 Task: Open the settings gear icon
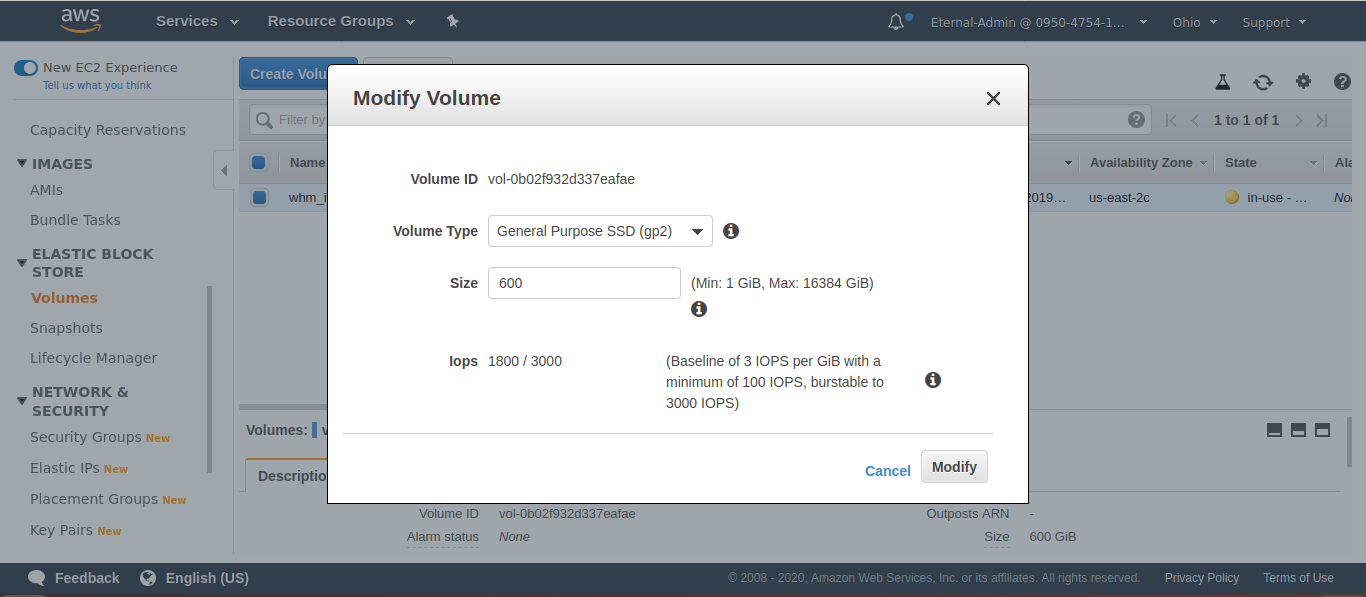(1303, 82)
